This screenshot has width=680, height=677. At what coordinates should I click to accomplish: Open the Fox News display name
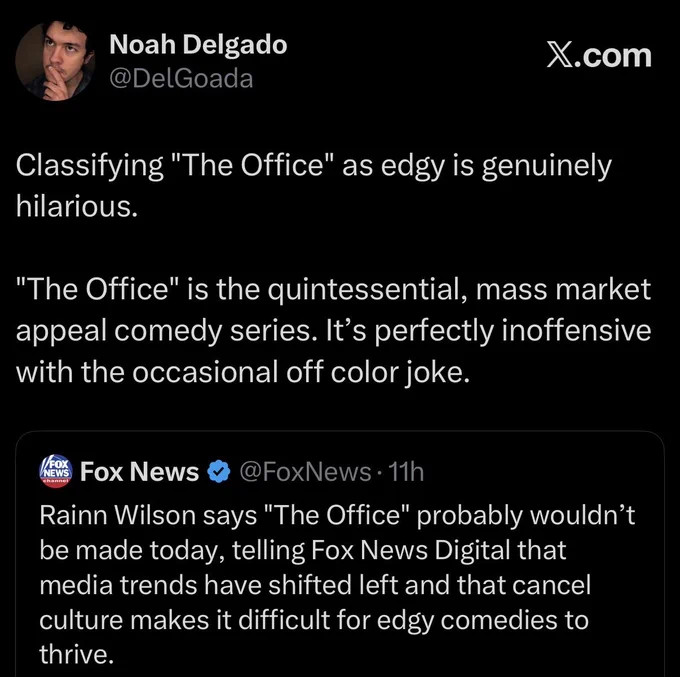(140, 471)
